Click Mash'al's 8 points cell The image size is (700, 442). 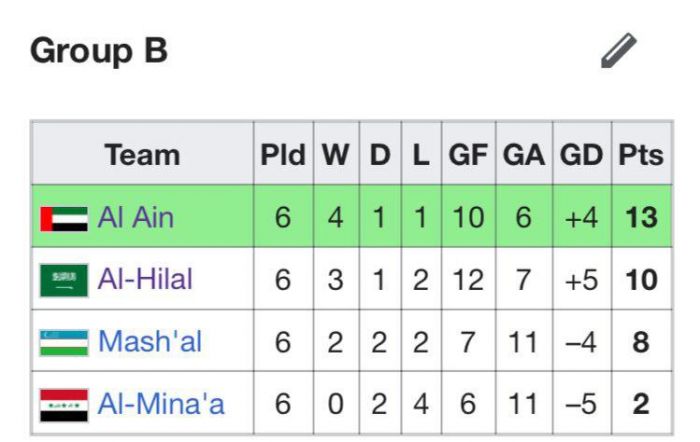tap(640, 342)
